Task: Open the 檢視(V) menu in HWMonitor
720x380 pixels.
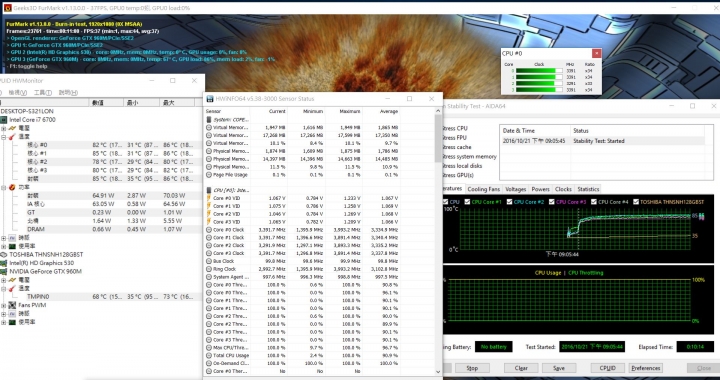Action: (18, 93)
